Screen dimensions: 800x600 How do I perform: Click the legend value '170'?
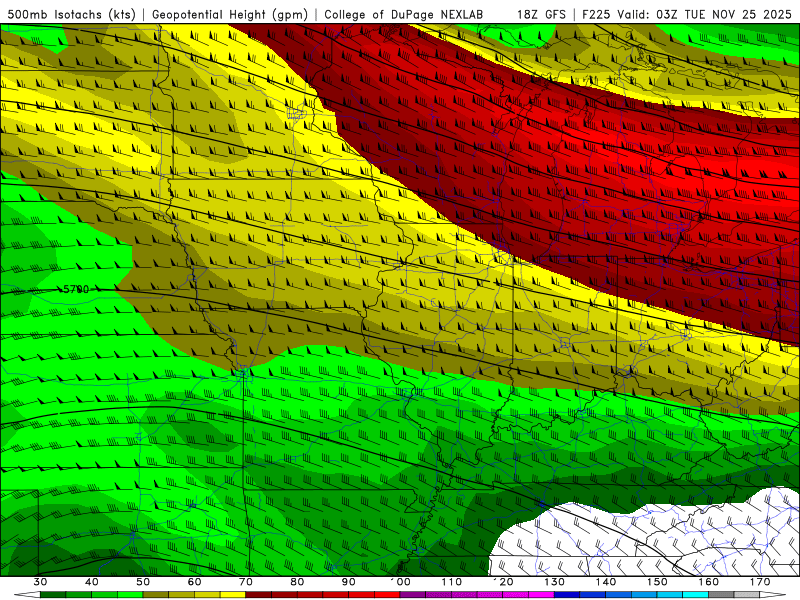(x=760, y=582)
